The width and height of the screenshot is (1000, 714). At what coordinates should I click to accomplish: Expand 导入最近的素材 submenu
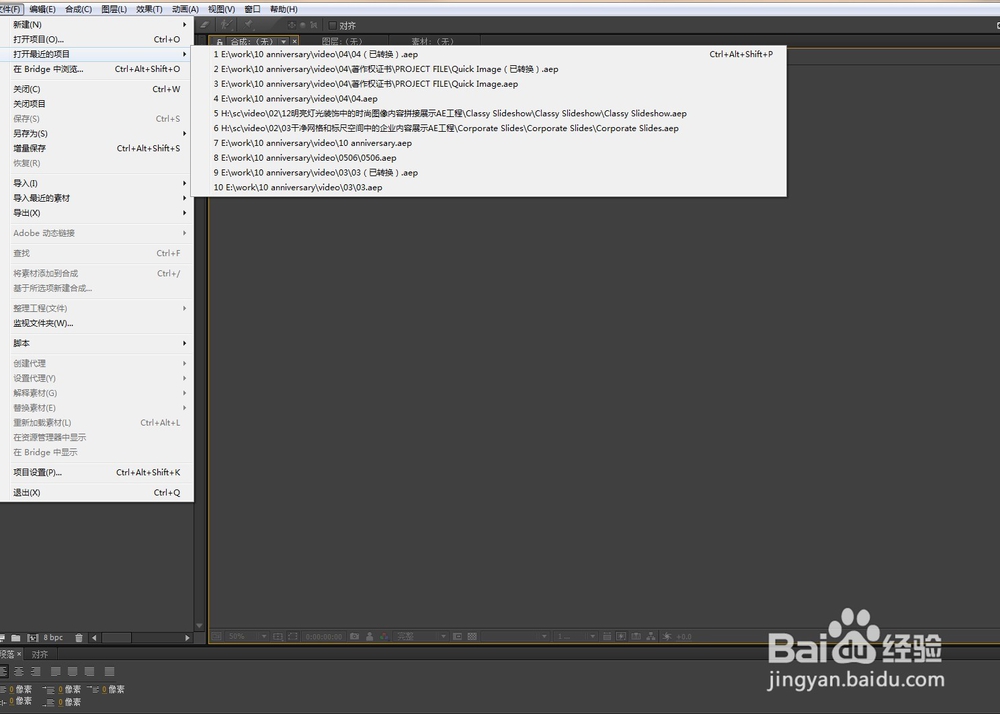click(x=97, y=198)
